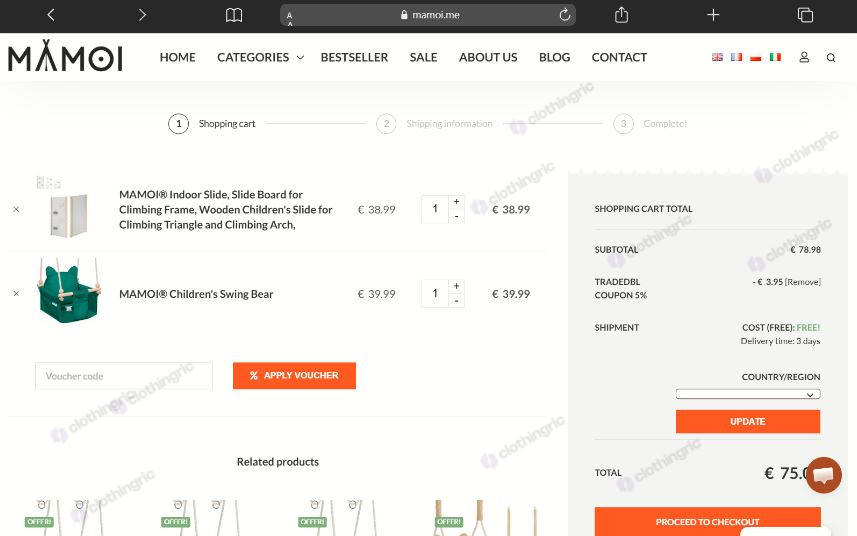The width and height of the screenshot is (857, 536).
Task: Open the user account icon
Action: pos(804,57)
